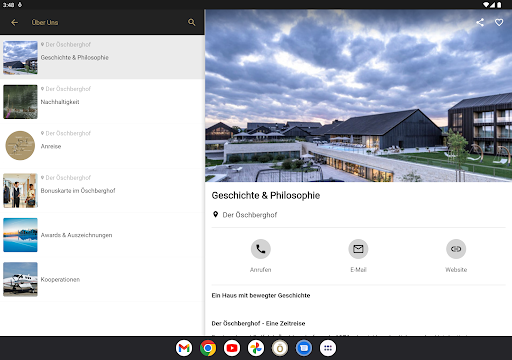Tap the Kooperationen airplane thumbnail
The width and height of the screenshot is (512, 360).
click(x=20, y=279)
